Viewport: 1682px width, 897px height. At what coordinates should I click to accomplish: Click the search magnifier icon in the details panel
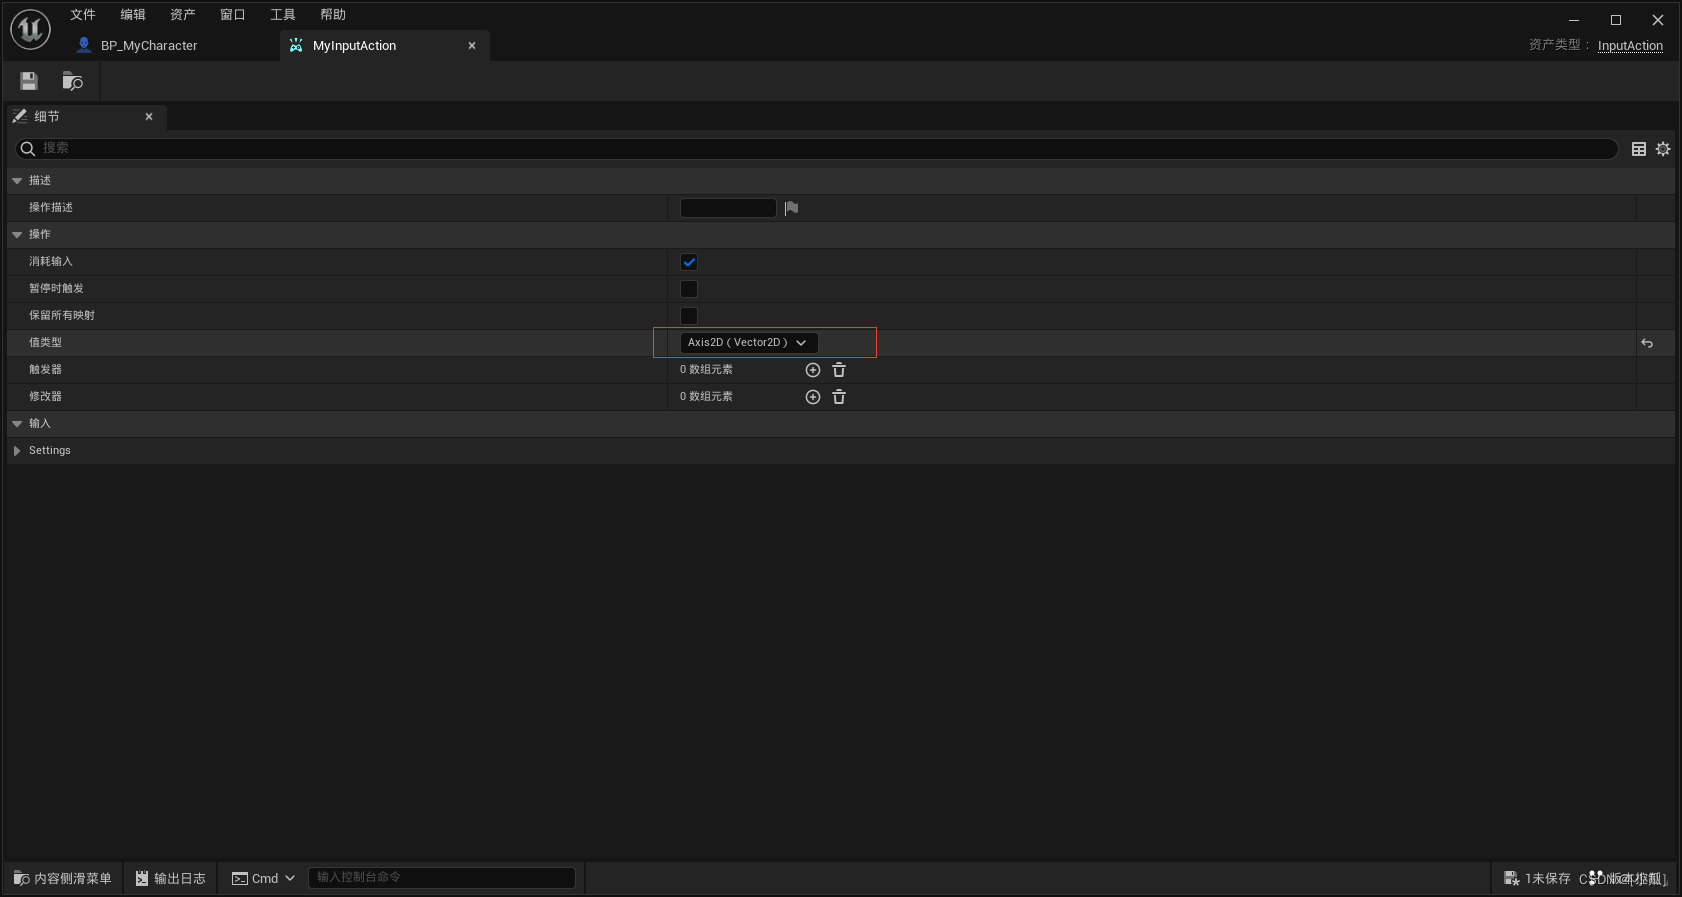(28, 149)
